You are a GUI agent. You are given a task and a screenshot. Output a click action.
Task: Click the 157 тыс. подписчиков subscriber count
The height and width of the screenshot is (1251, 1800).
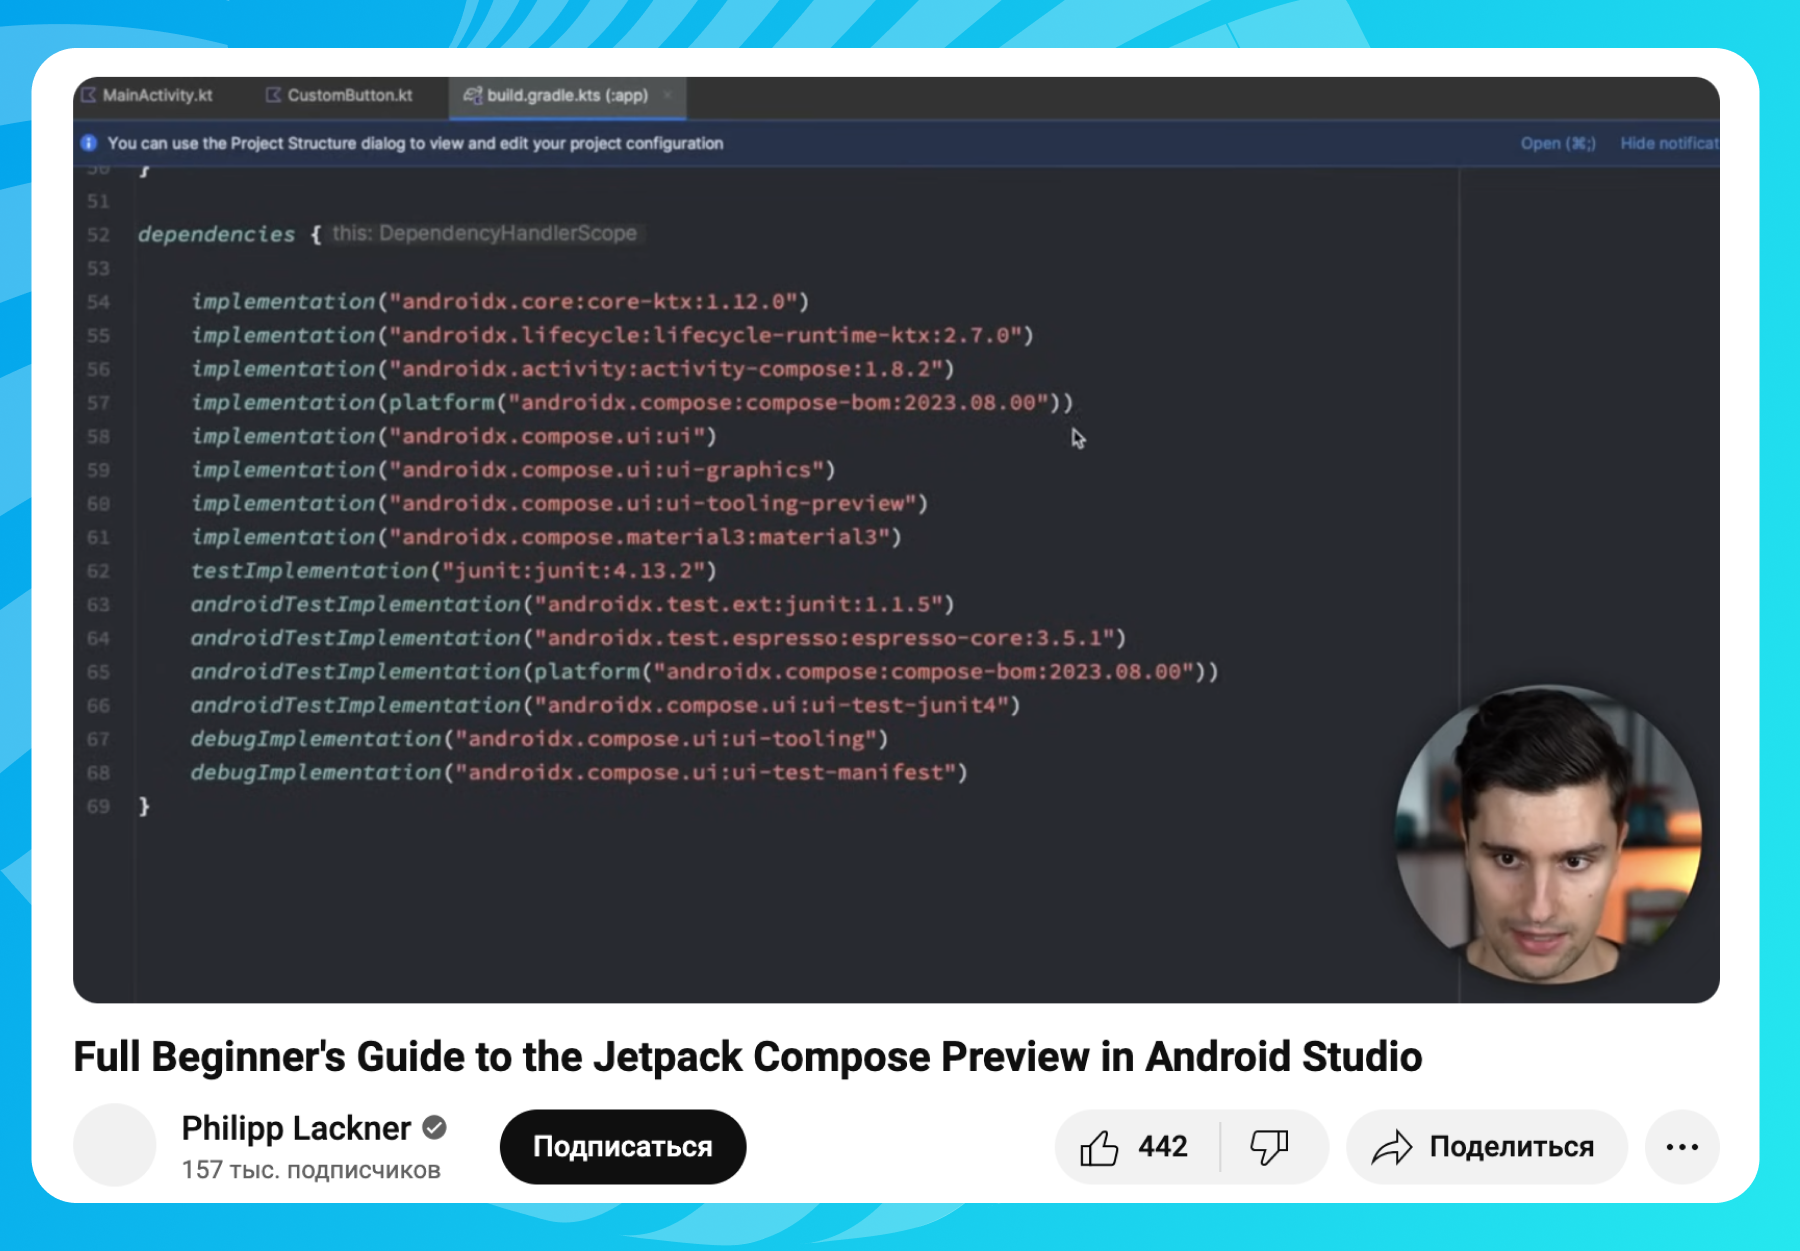click(x=311, y=1170)
